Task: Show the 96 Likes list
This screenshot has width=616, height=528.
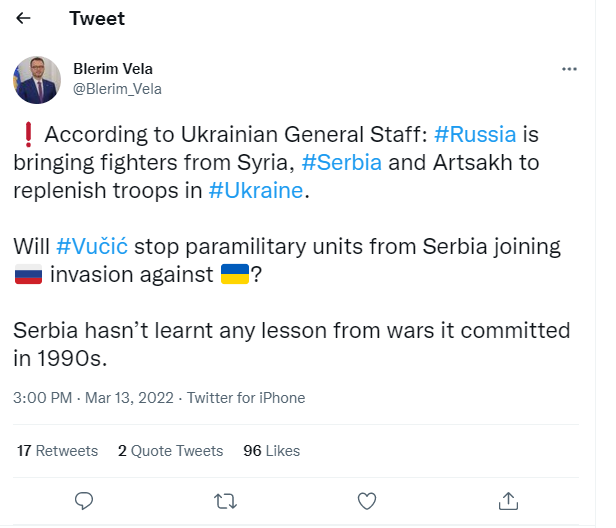Action: [x=272, y=451]
